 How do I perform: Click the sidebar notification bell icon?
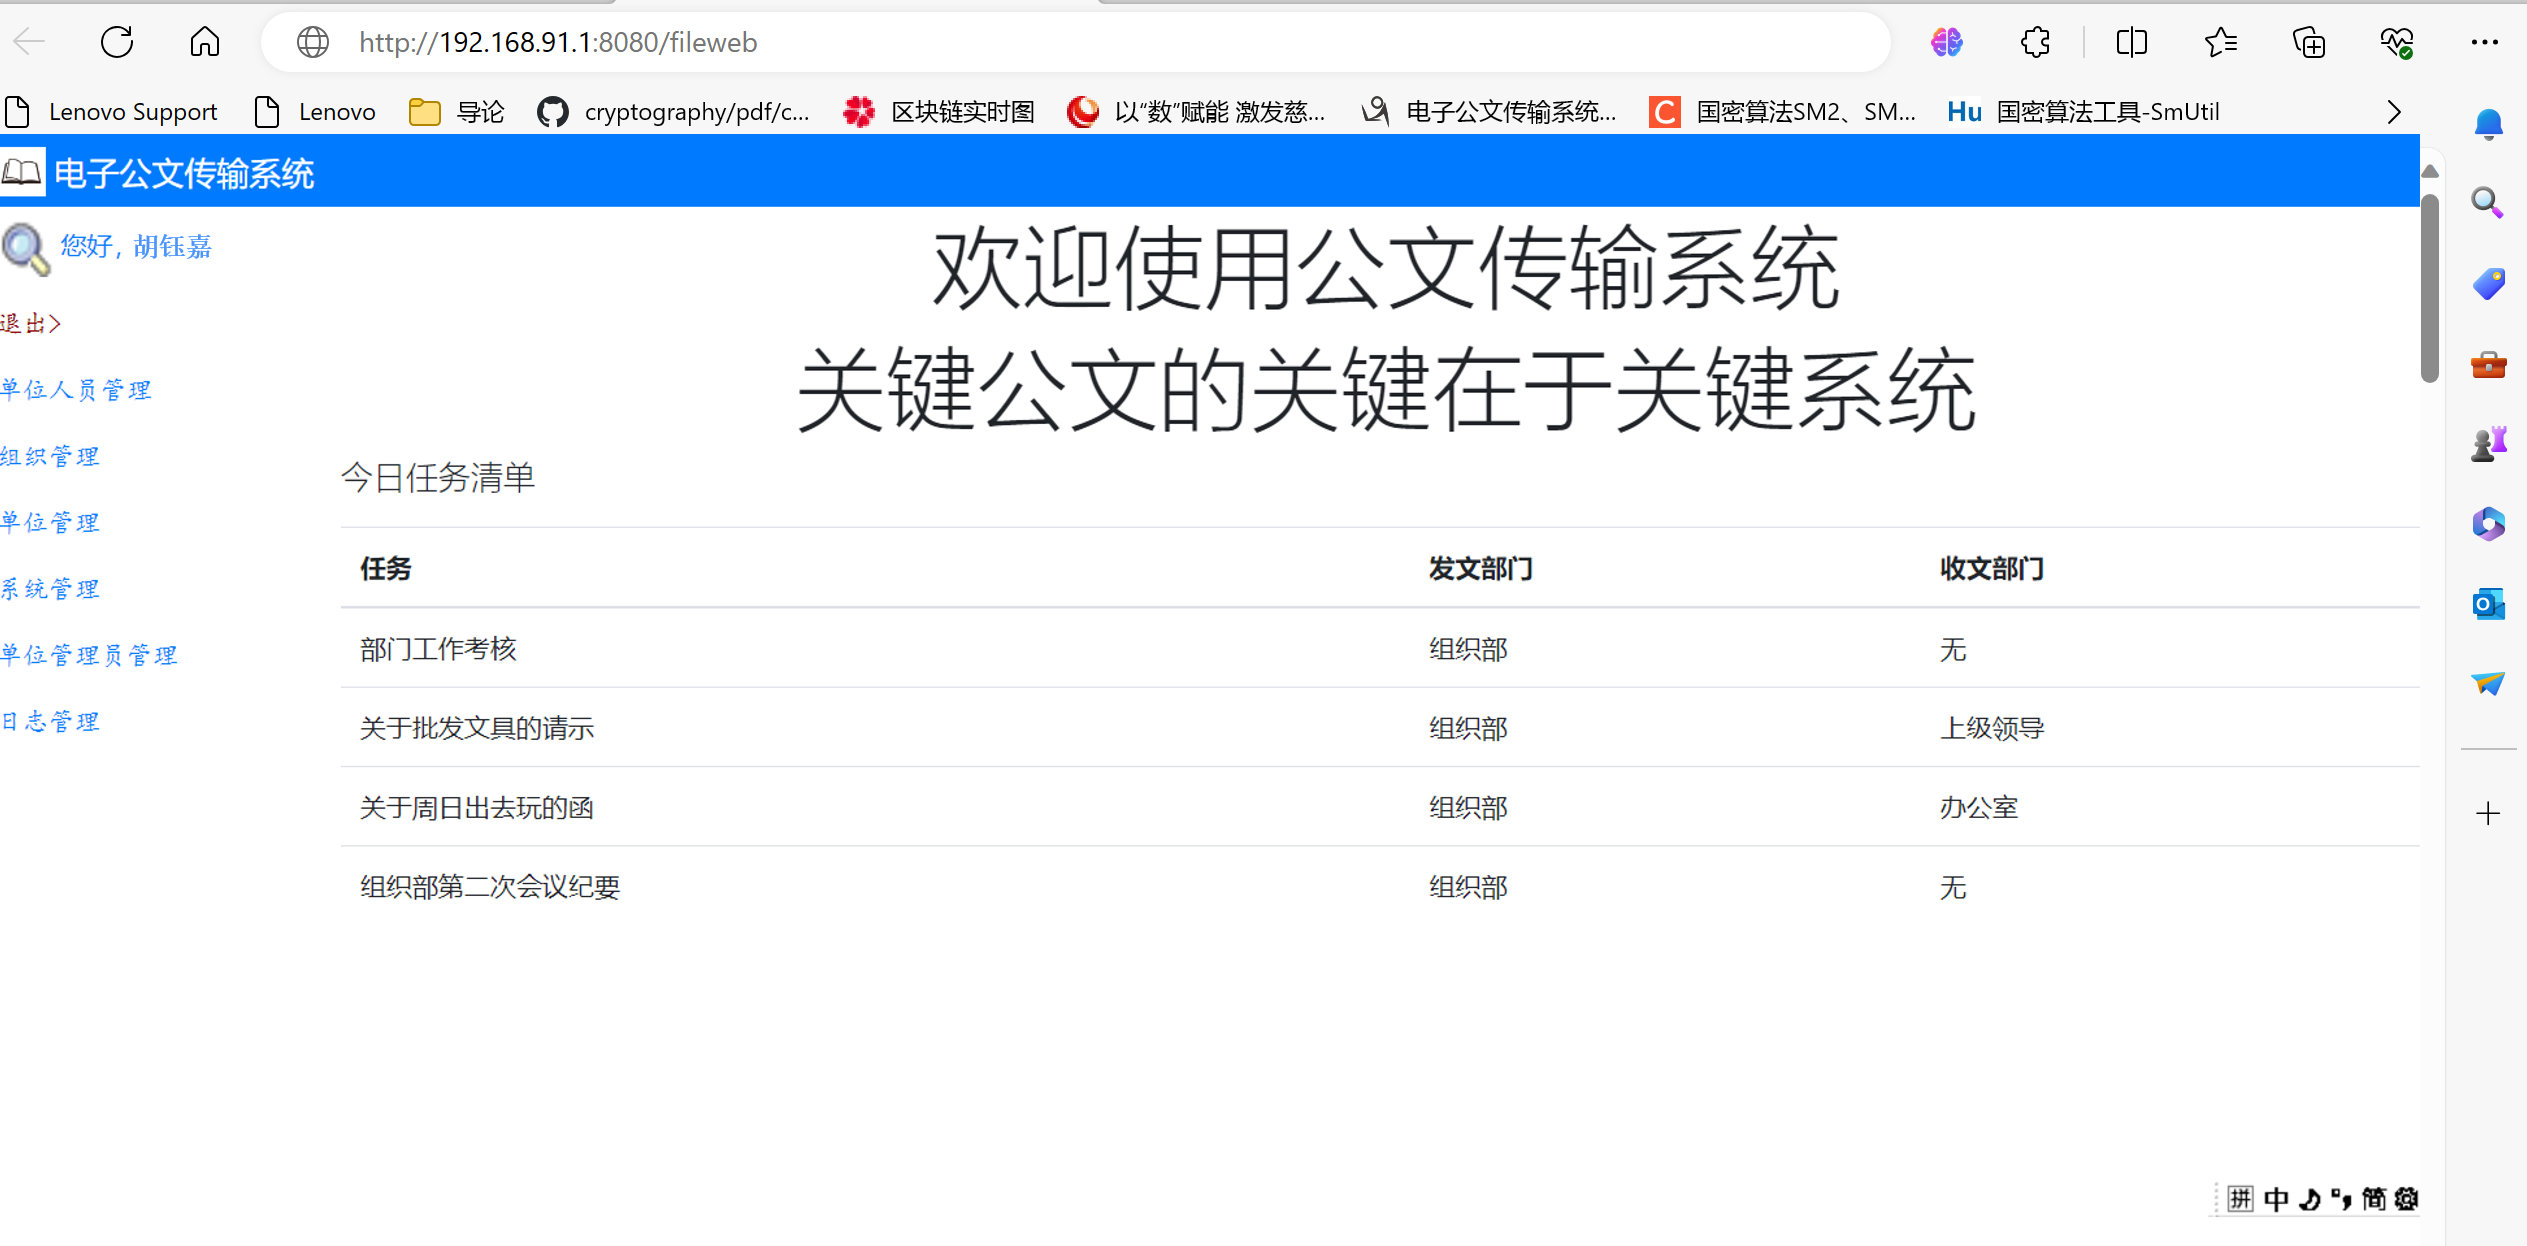coord(2488,124)
